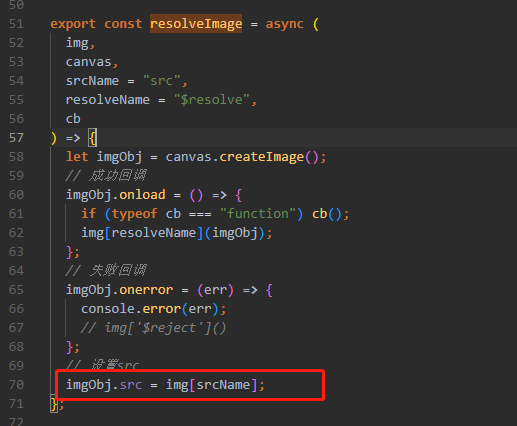517x426 pixels.
Task: Click the cb parameter on line 56
Action: [x=73, y=119]
